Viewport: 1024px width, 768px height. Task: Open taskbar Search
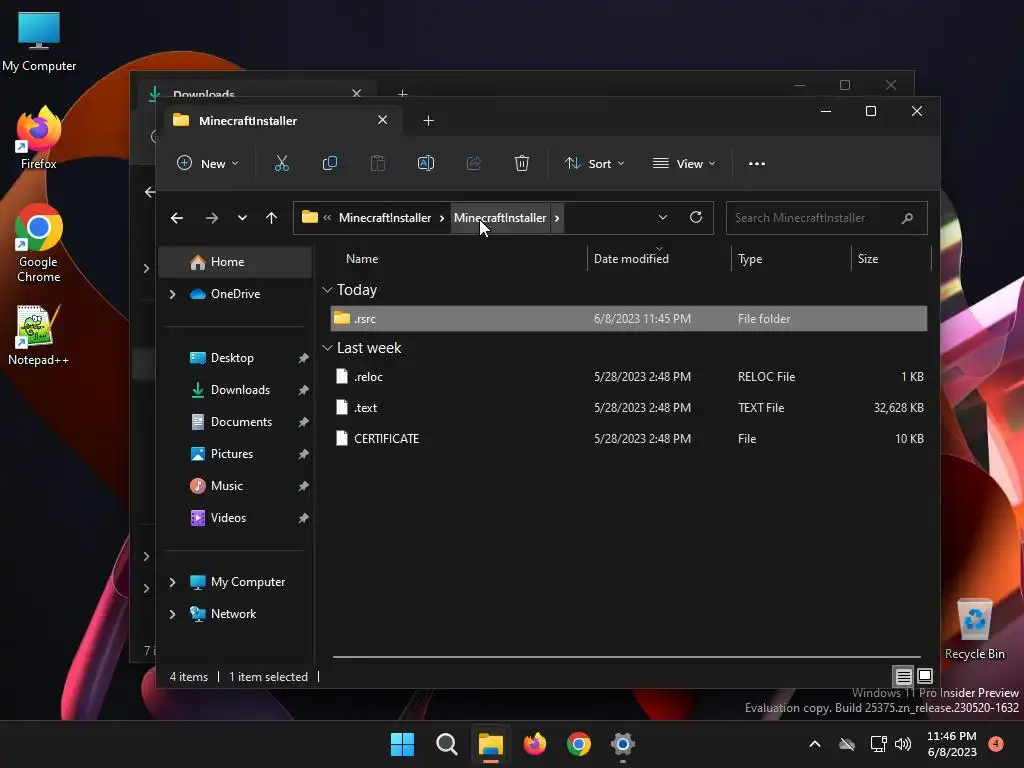[x=447, y=744]
